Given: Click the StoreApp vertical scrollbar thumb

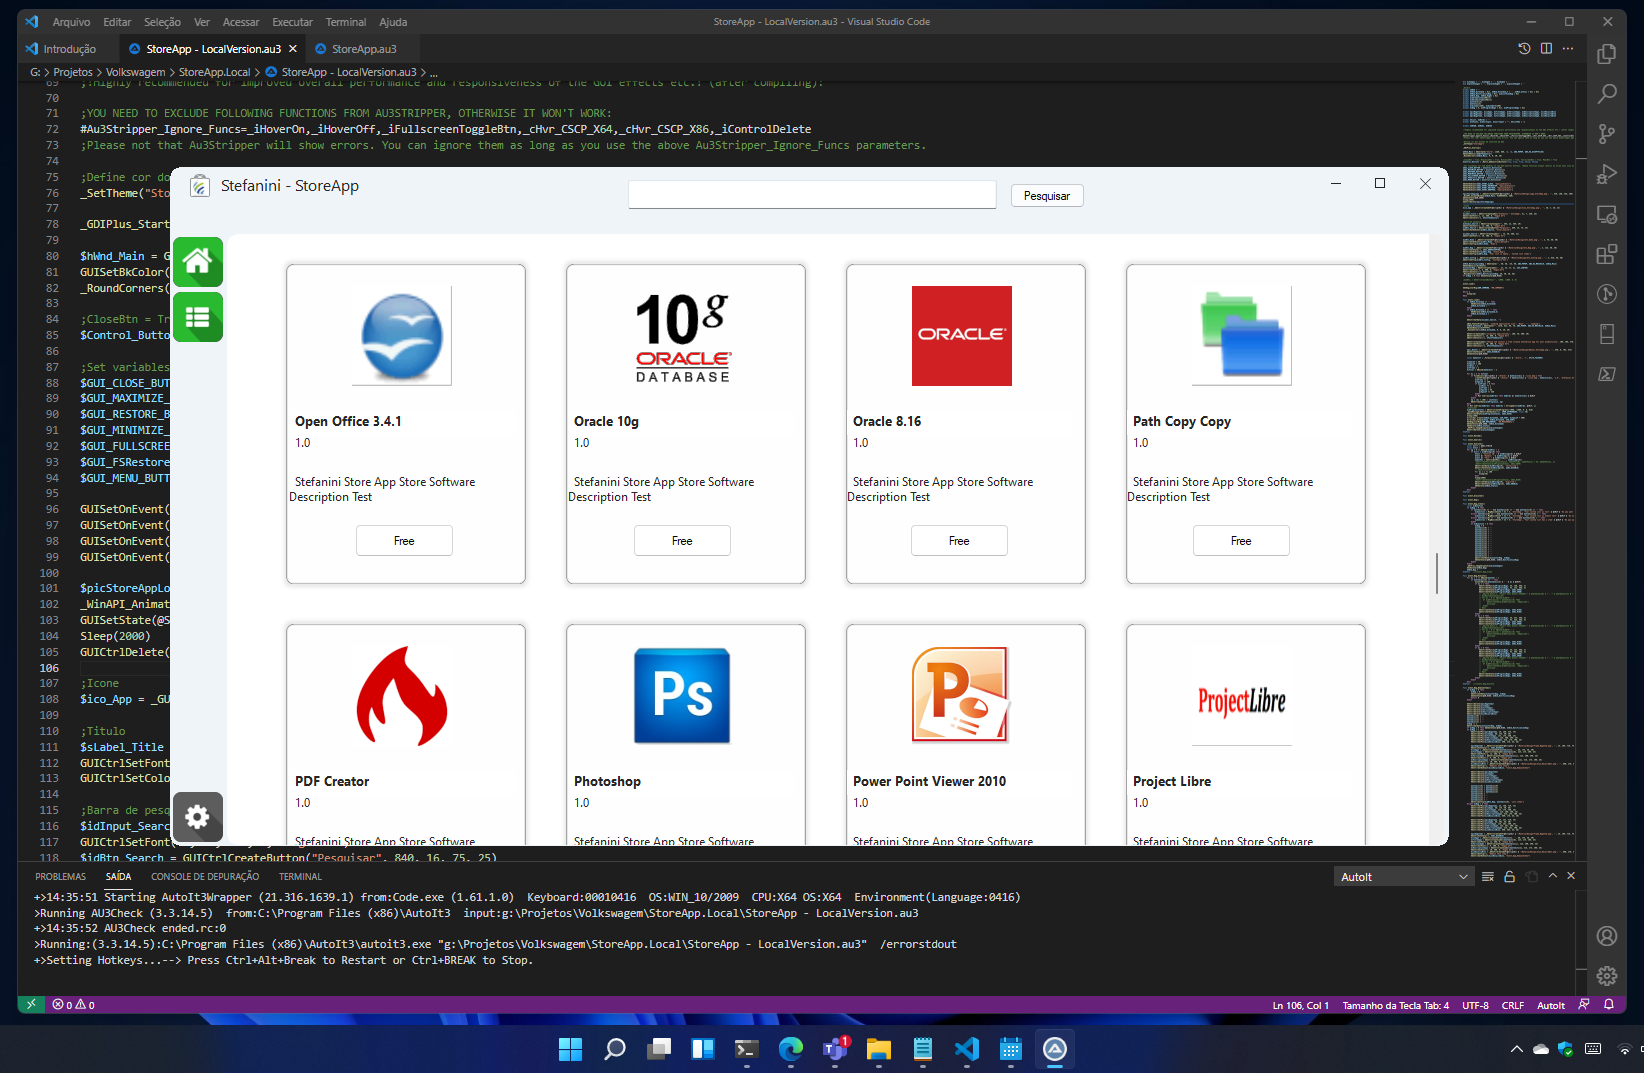Looking at the screenshot, I should (1437, 573).
